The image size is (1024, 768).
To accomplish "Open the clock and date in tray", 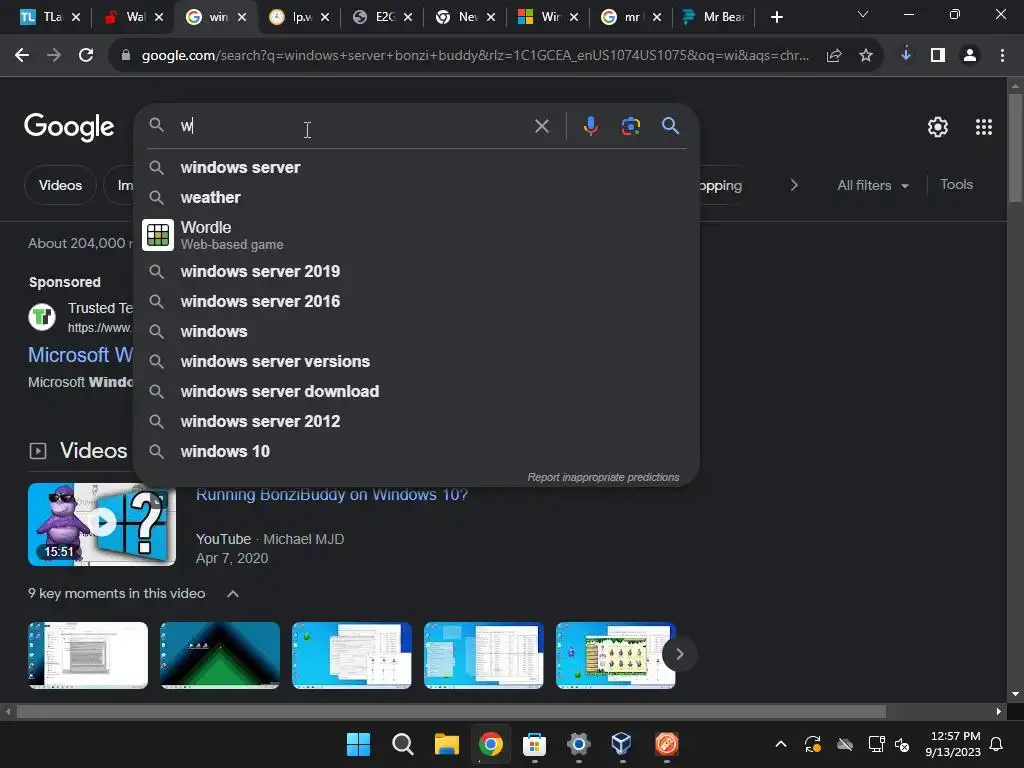I will coord(953,744).
